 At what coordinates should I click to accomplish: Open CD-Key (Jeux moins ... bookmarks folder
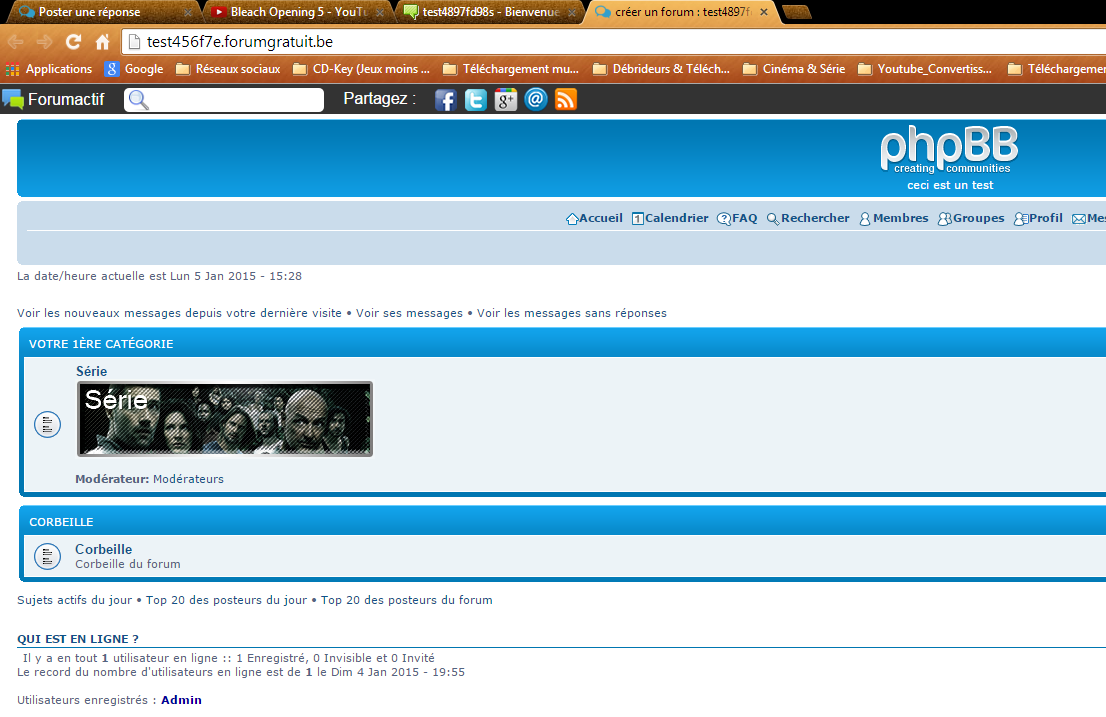pos(361,69)
